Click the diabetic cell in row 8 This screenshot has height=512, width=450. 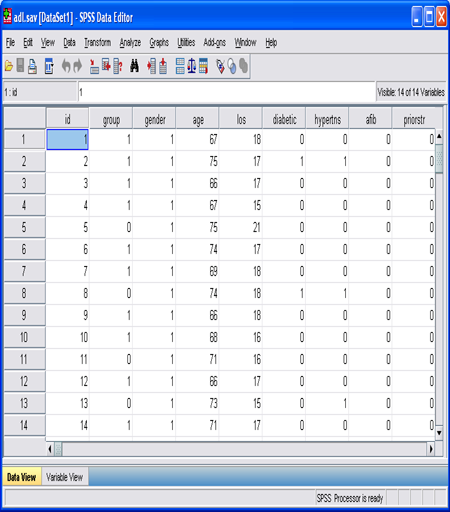[x=284, y=293]
